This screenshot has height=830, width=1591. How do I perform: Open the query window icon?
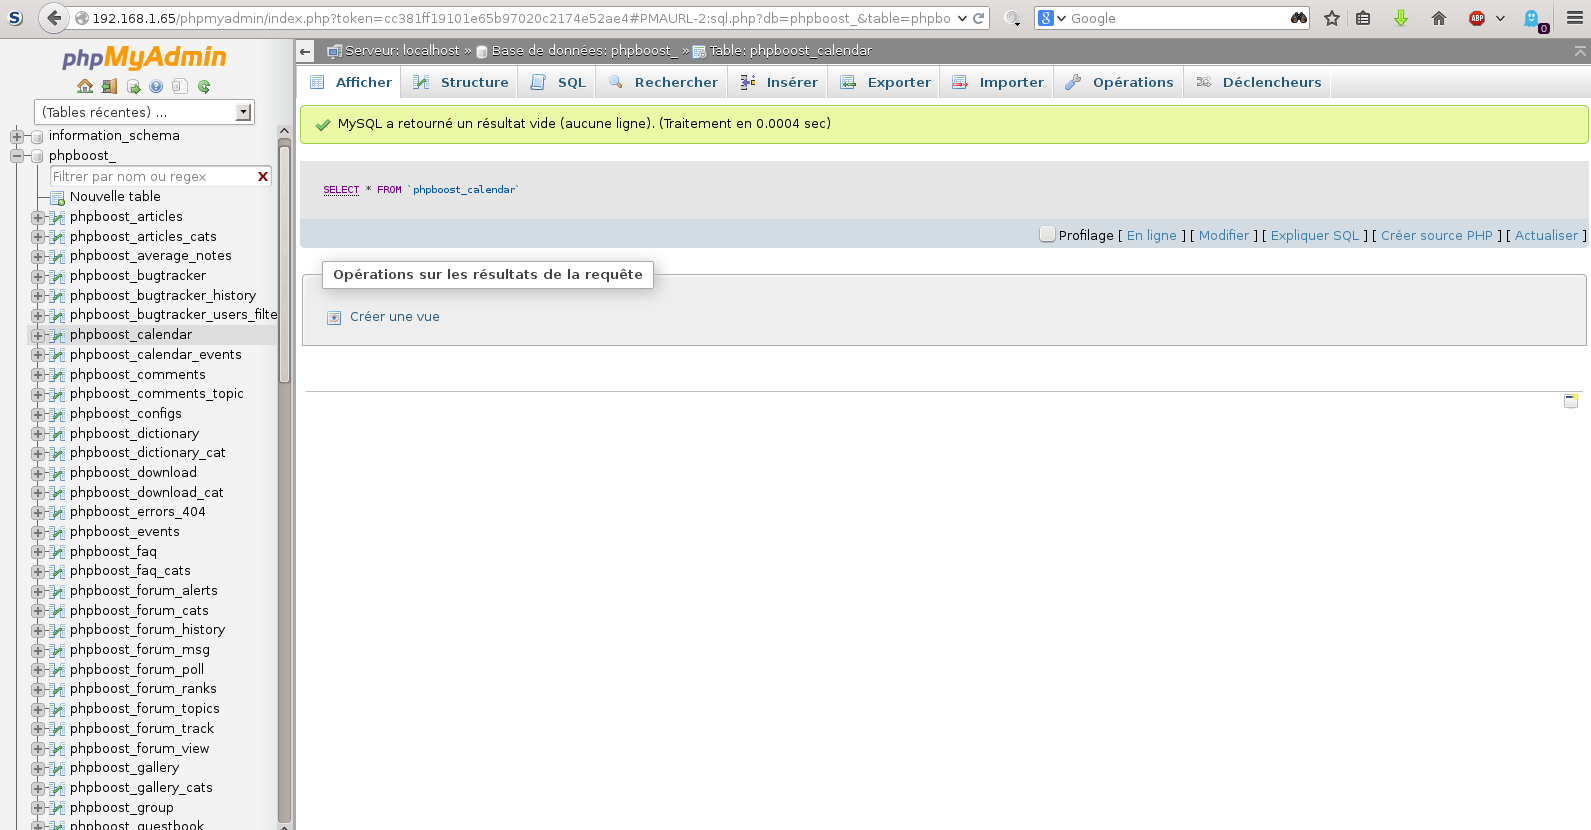[x=133, y=87]
